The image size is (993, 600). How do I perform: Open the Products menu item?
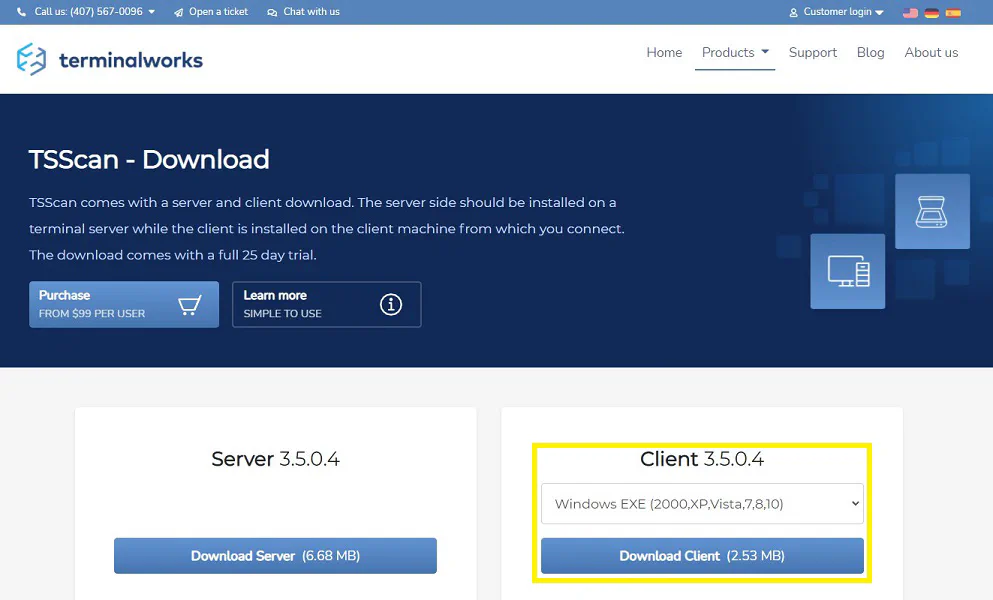[728, 53]
